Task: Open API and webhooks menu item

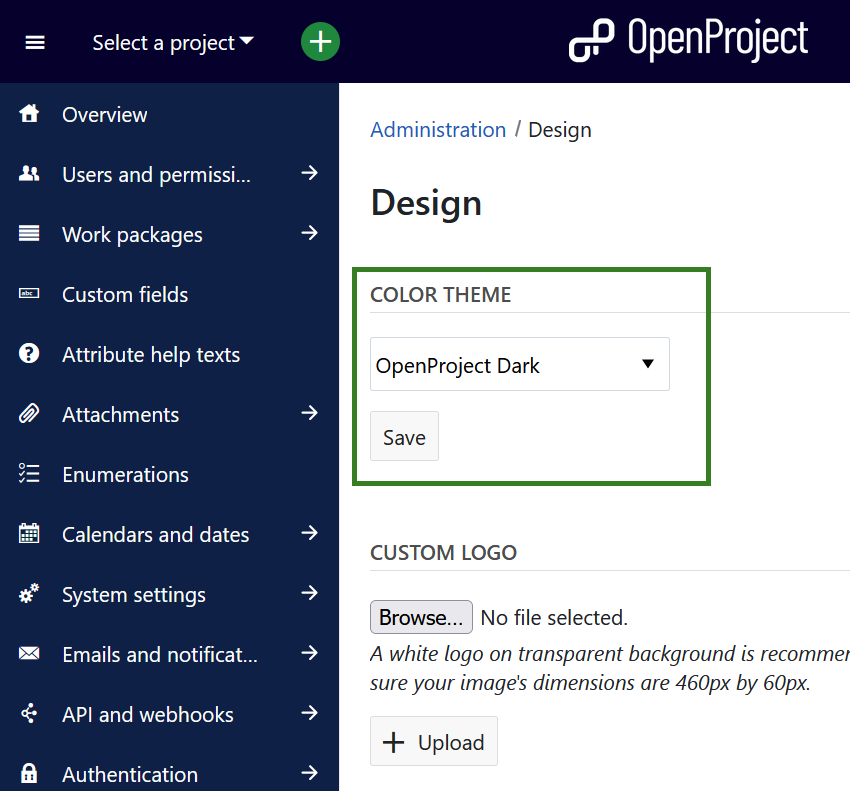Action: point(148,714)
